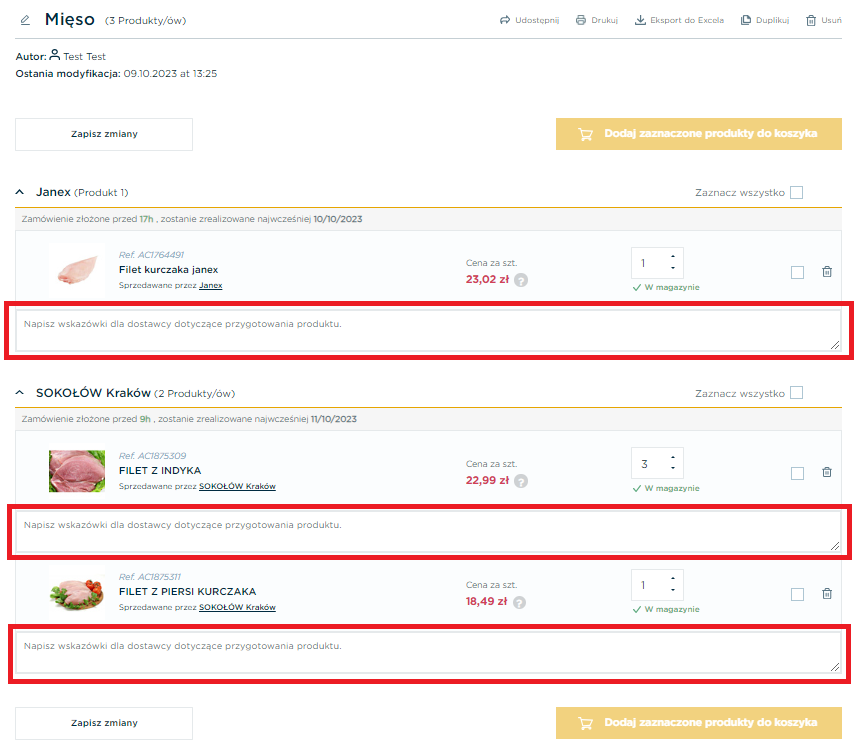
Task: Select Zaznacz wszystko for SOKOŁÓW Kraków
Action: tap(796, 393)
